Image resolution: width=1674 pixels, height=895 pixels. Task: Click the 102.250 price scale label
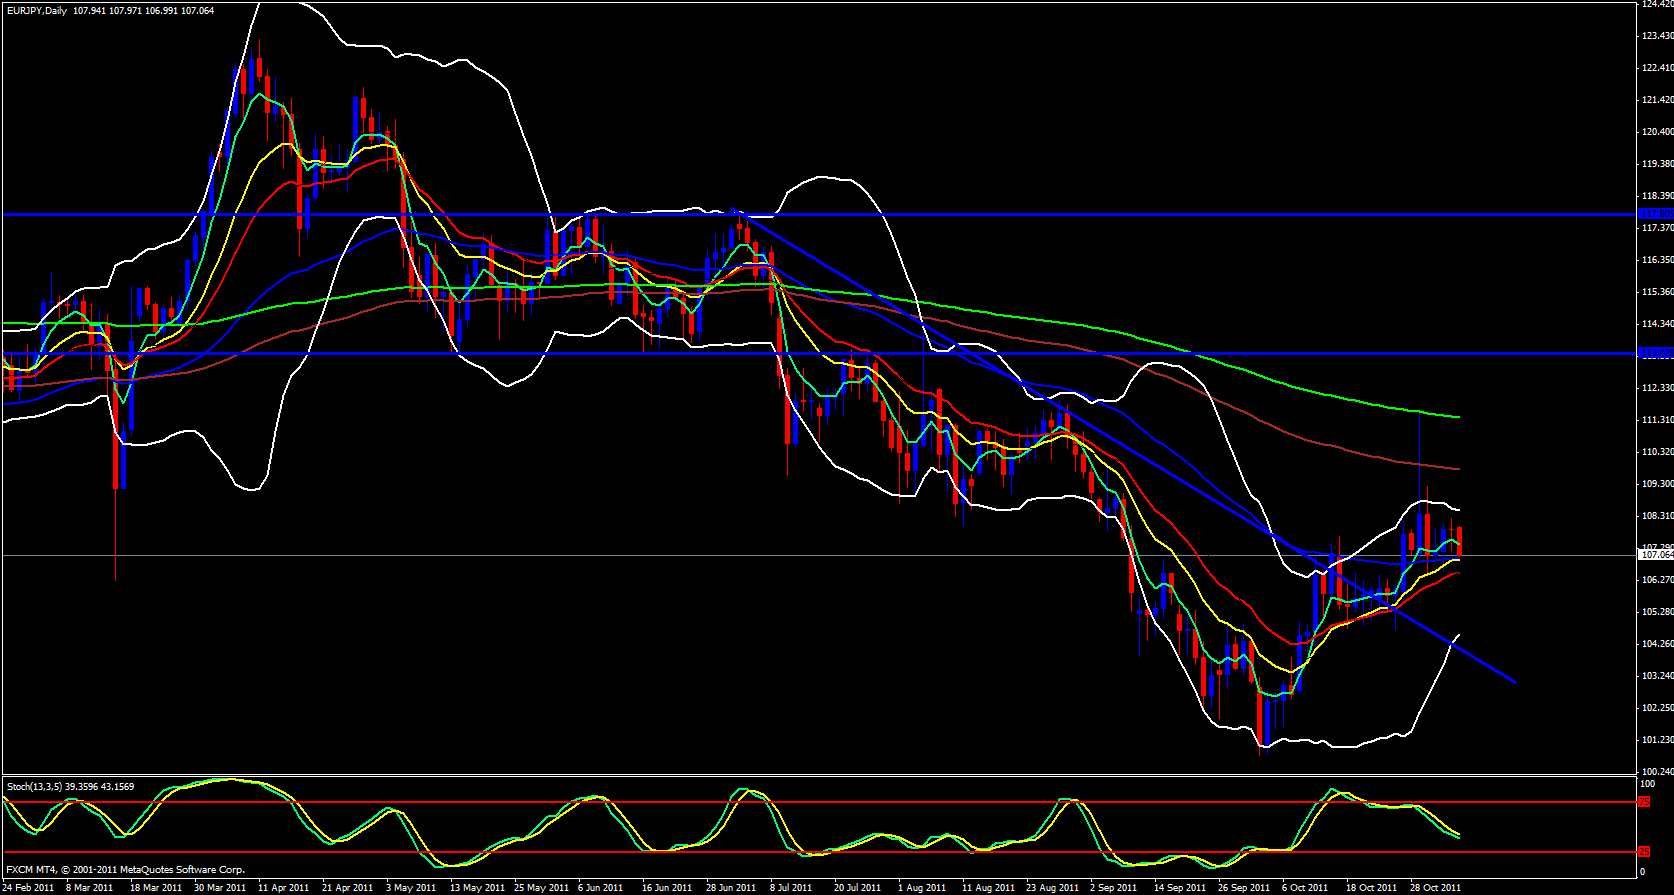(1656, 708)
